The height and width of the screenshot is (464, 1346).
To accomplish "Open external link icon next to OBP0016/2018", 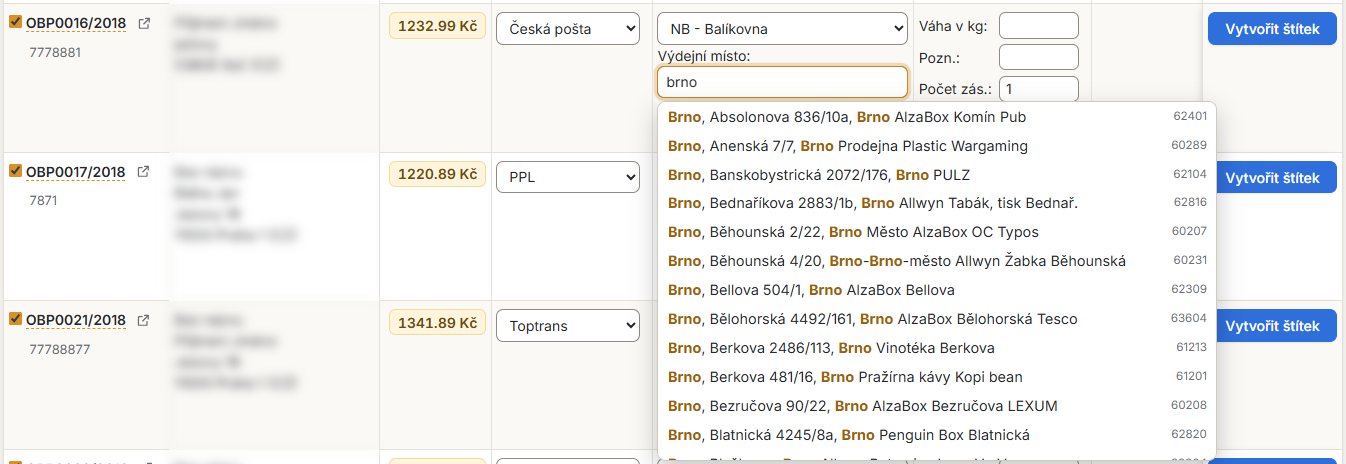I will [143, 24].
